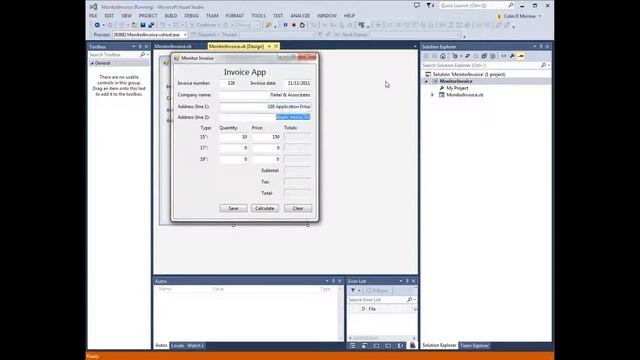Click the Quick Launch magnifier icon
This screenshot has width=640, height=360.
[511, 5]
